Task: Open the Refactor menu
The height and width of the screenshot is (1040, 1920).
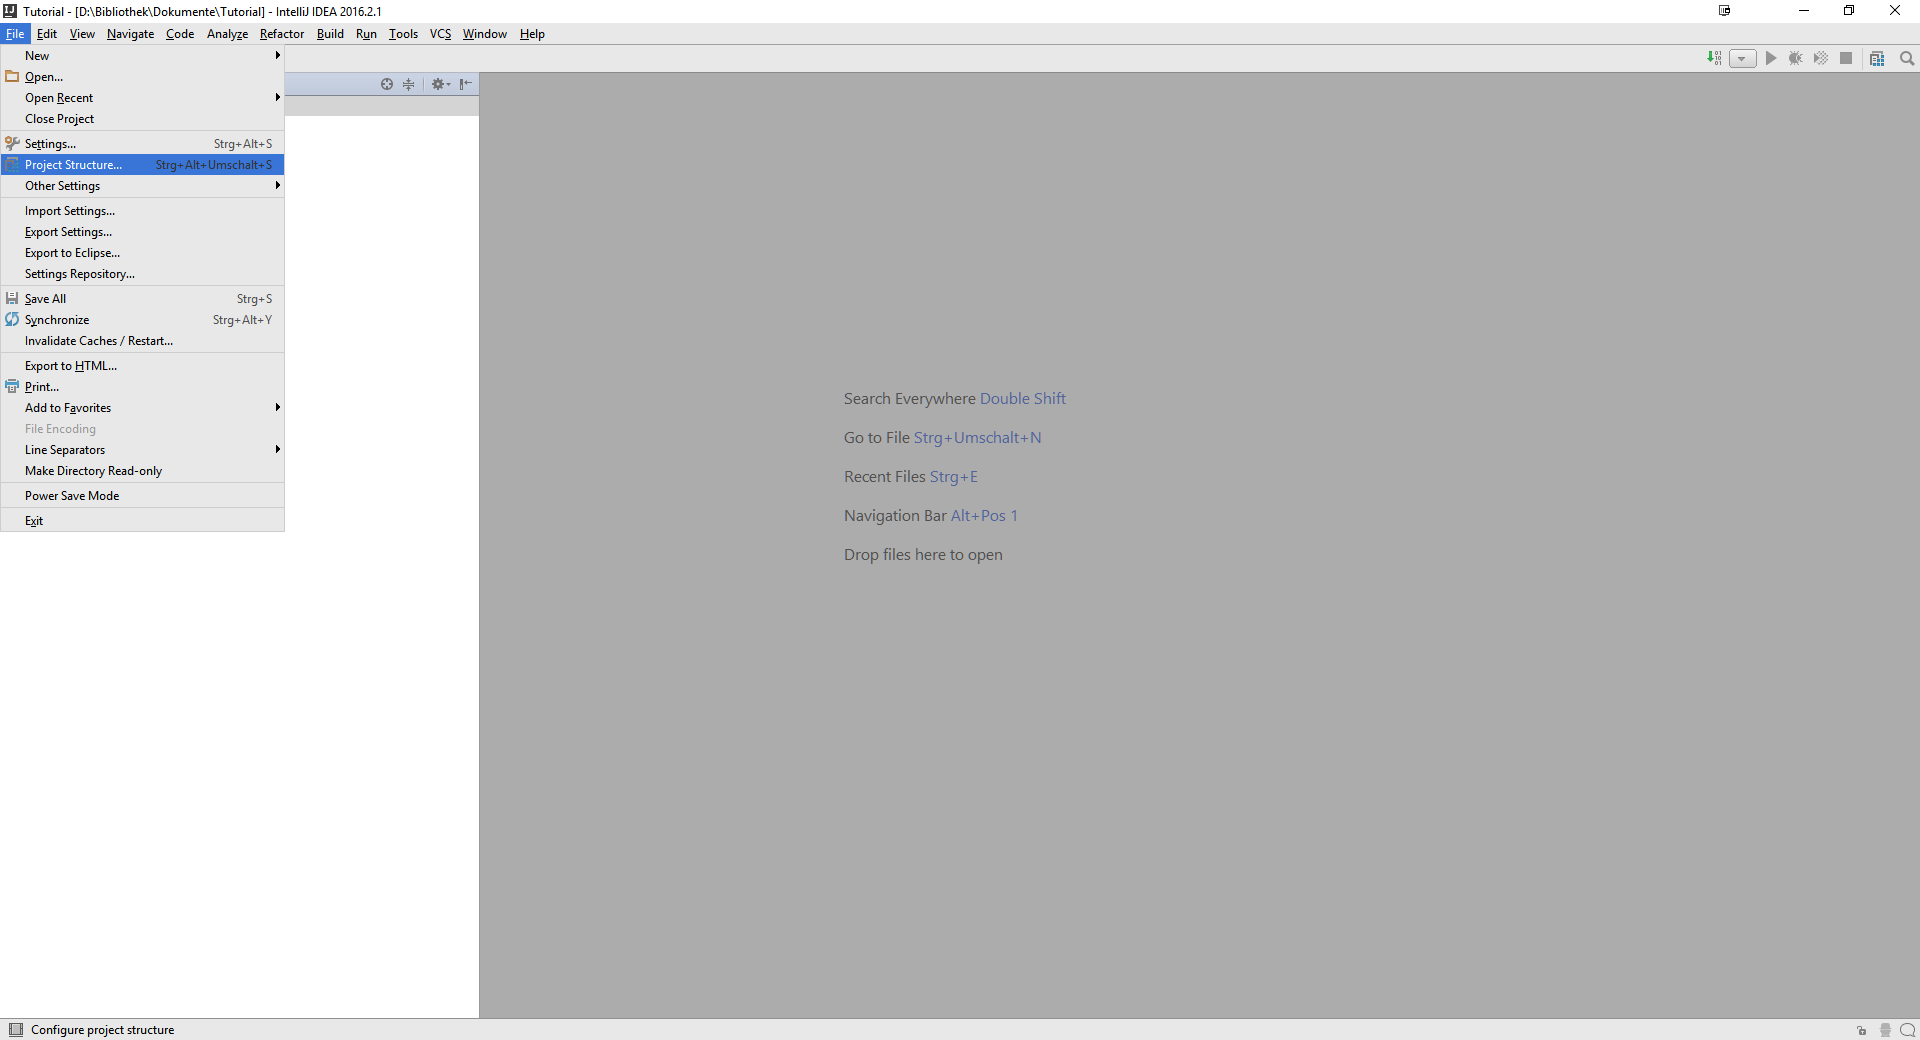Action: pos(281,34)
